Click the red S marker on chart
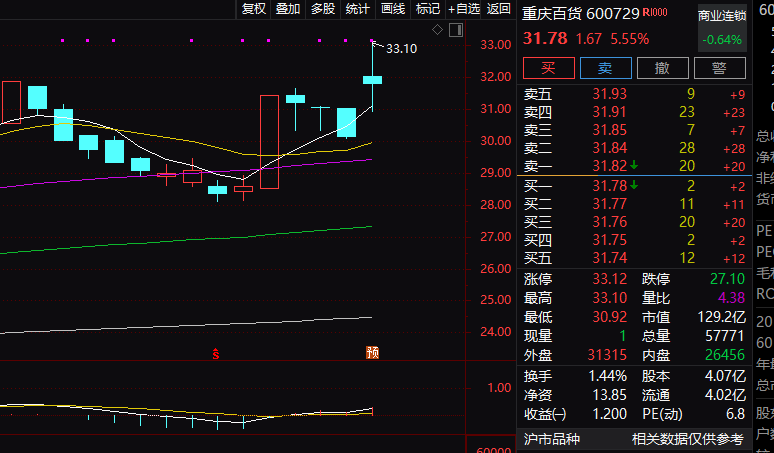This screenshot has width=774, height=453. click(x=216, y=353)
